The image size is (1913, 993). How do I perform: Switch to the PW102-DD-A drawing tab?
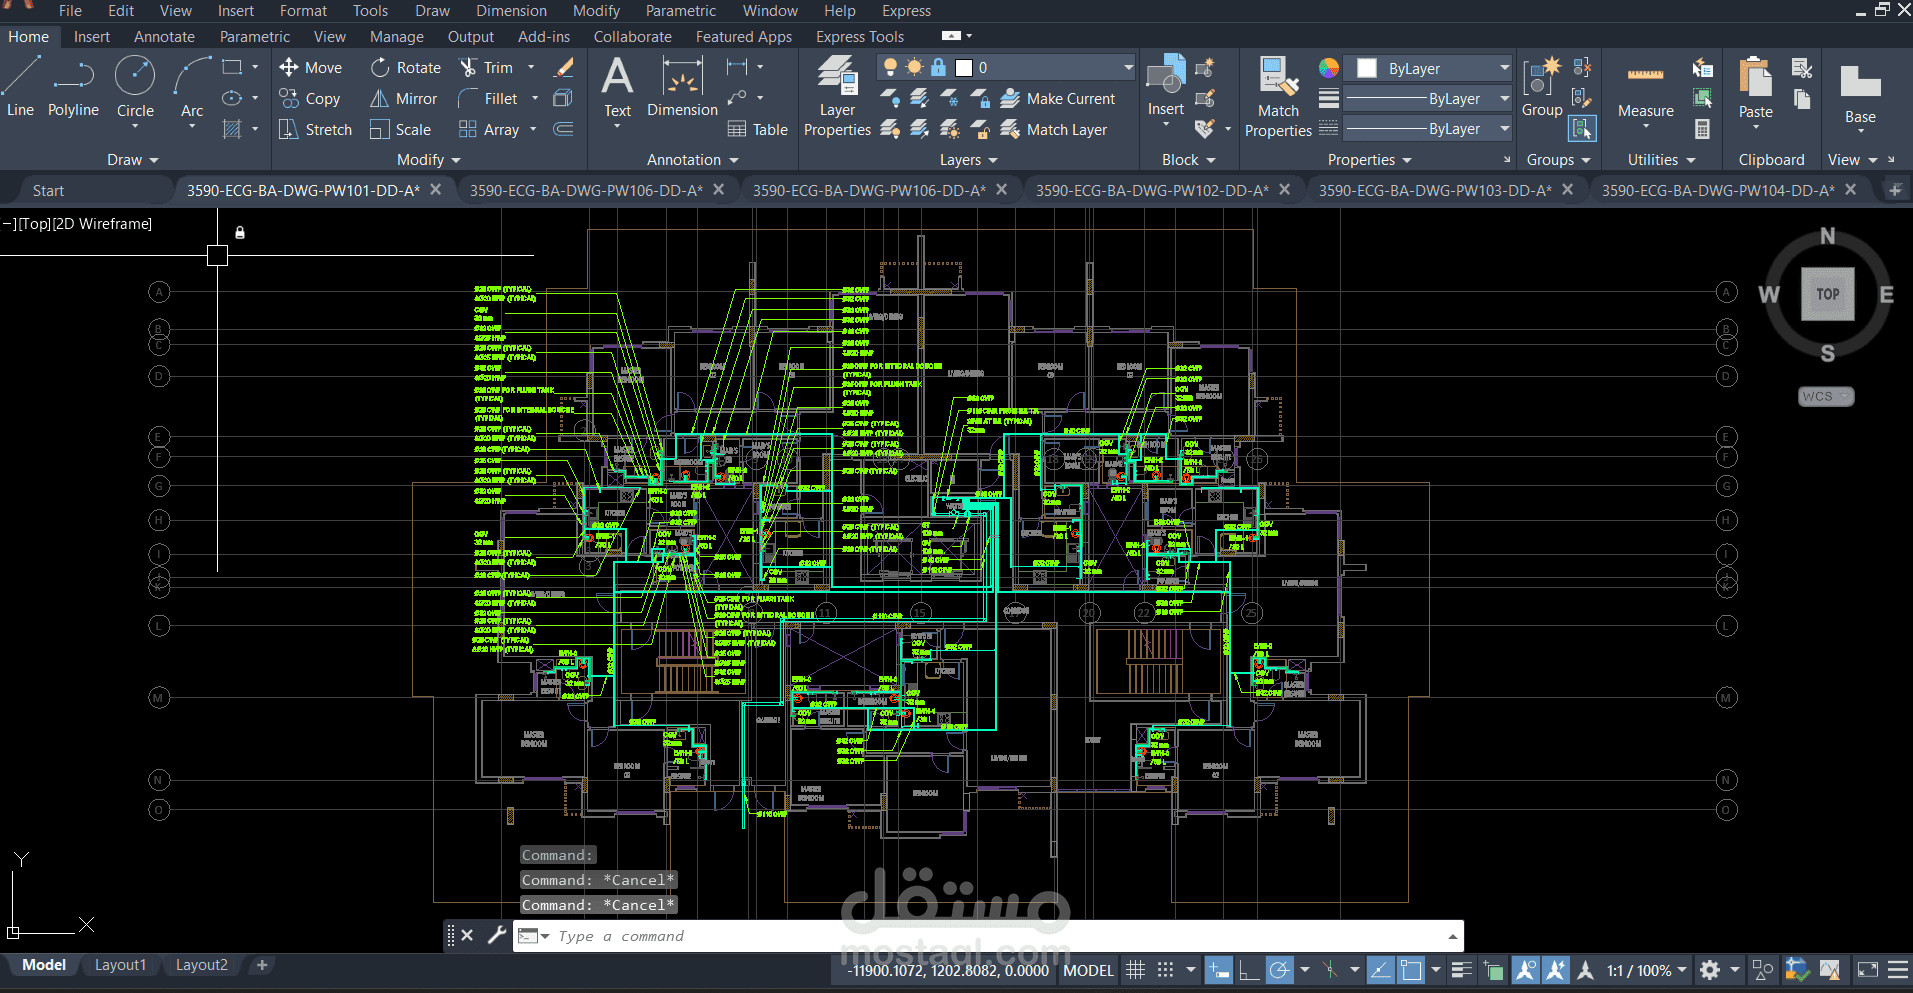coord(1152,190)
